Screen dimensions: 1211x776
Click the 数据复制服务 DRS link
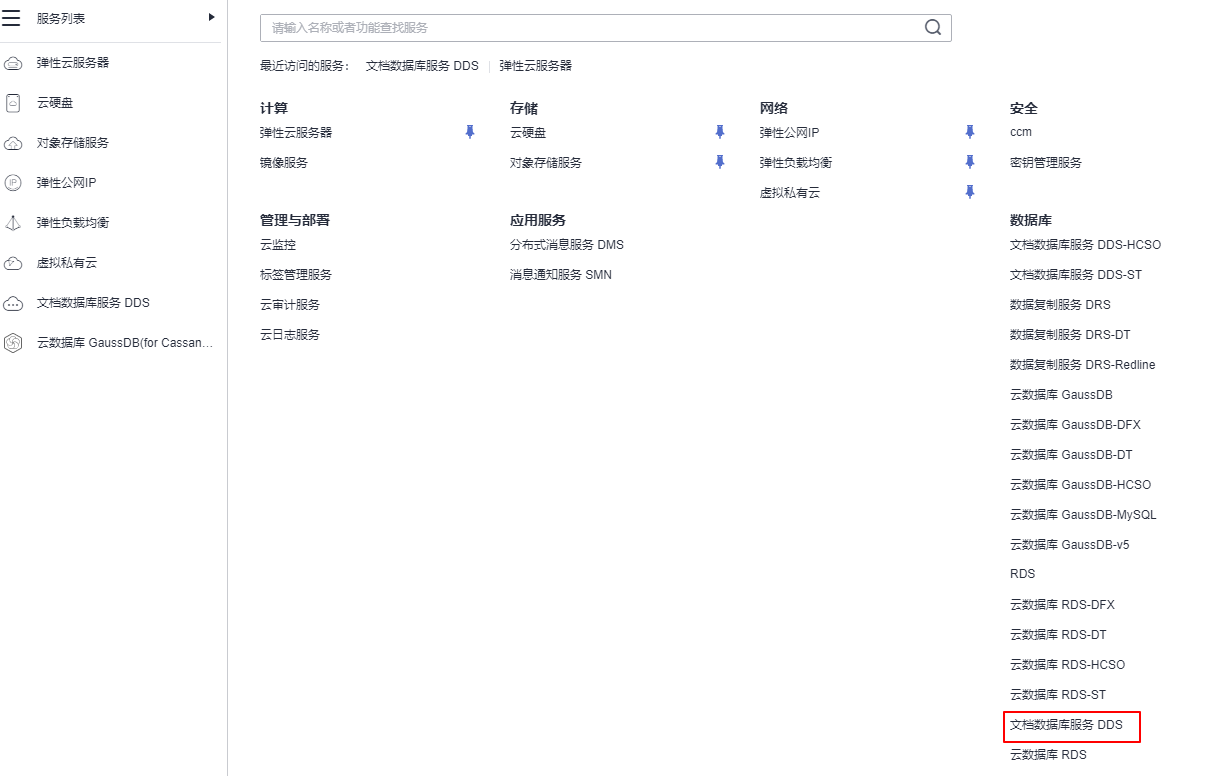(1062, 304)
